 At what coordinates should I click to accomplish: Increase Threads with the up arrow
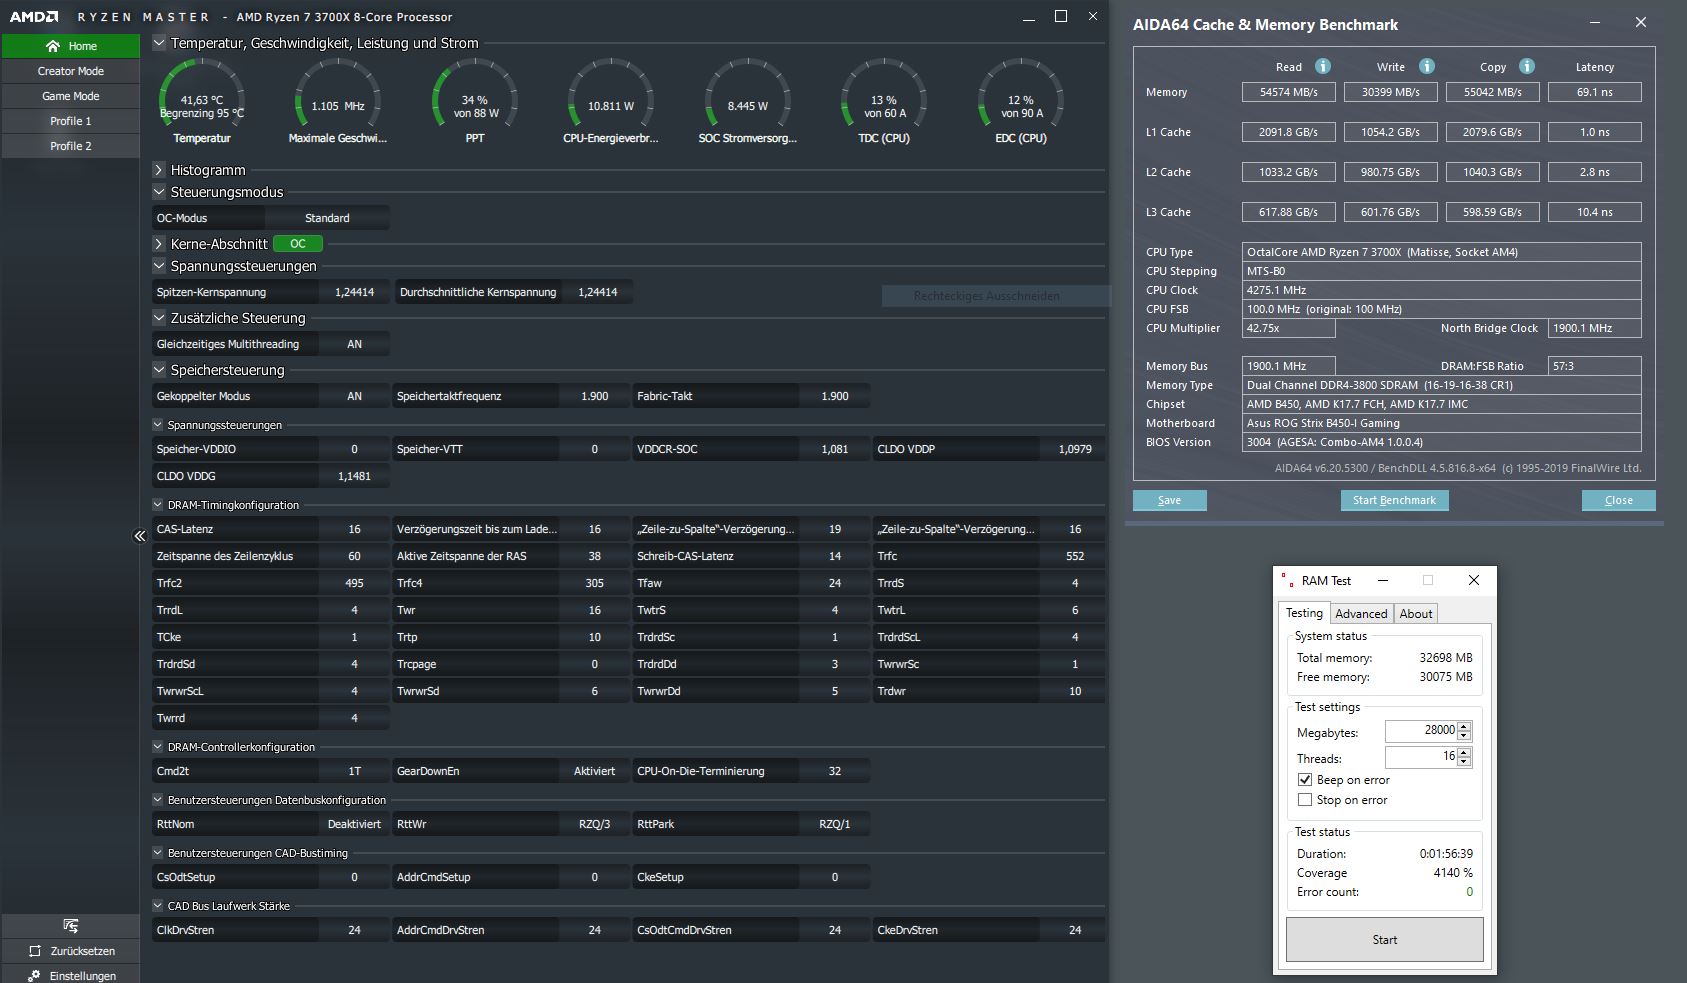click(x=1464, y=753)
